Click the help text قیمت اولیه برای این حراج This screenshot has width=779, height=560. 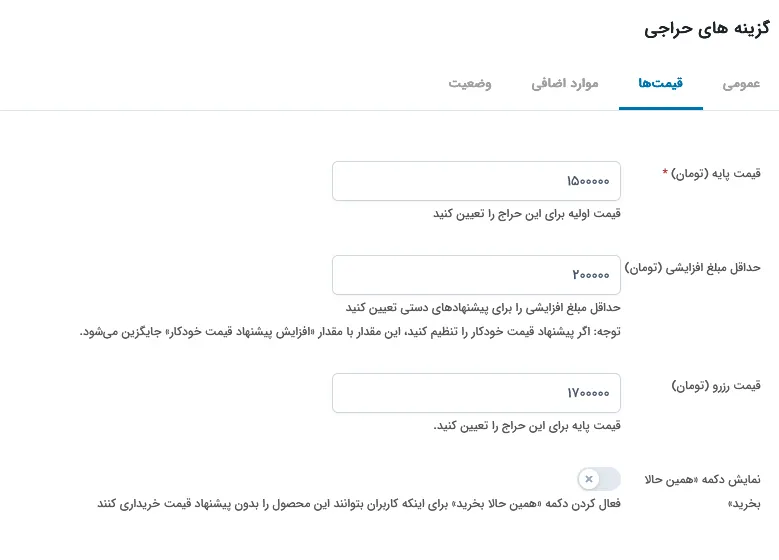527,214
